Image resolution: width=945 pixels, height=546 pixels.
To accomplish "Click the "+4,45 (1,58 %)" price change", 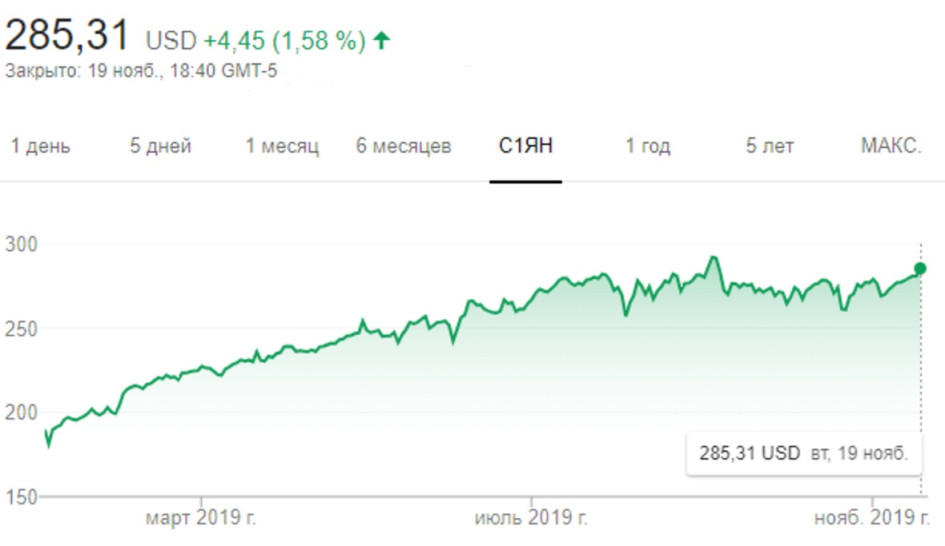I will (284, 41).
